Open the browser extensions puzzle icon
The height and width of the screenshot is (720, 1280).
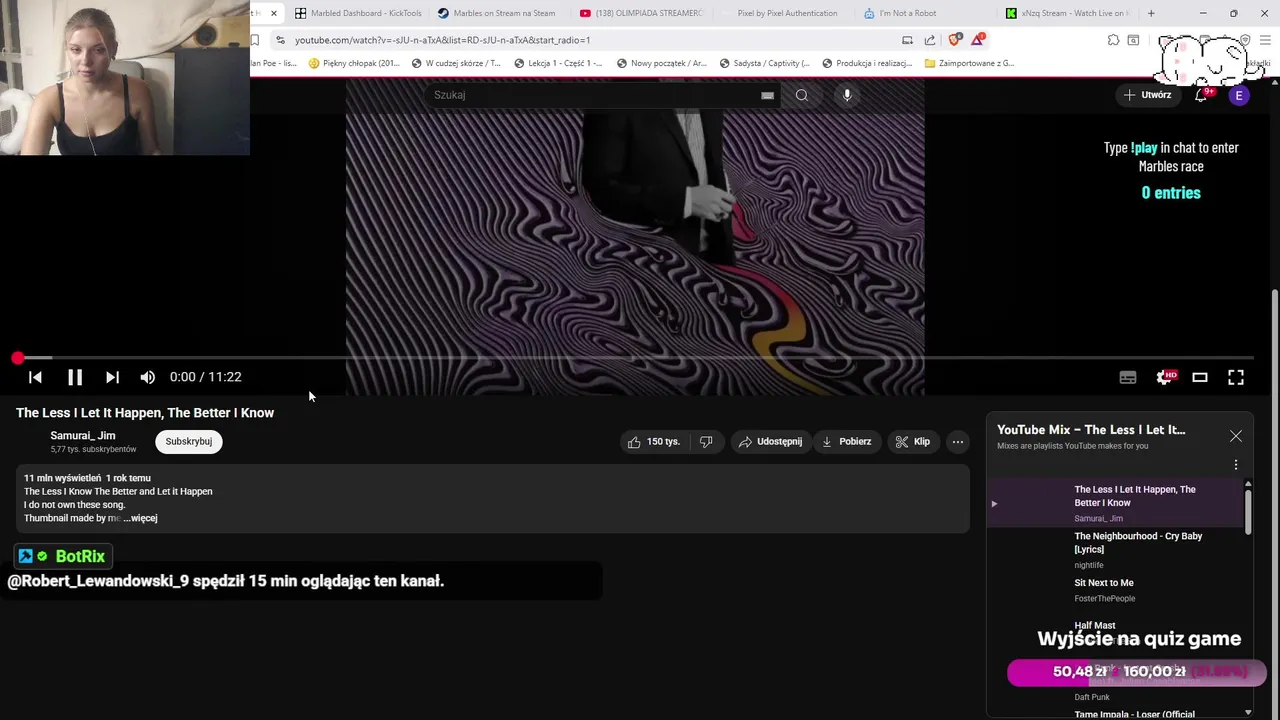1113,40
